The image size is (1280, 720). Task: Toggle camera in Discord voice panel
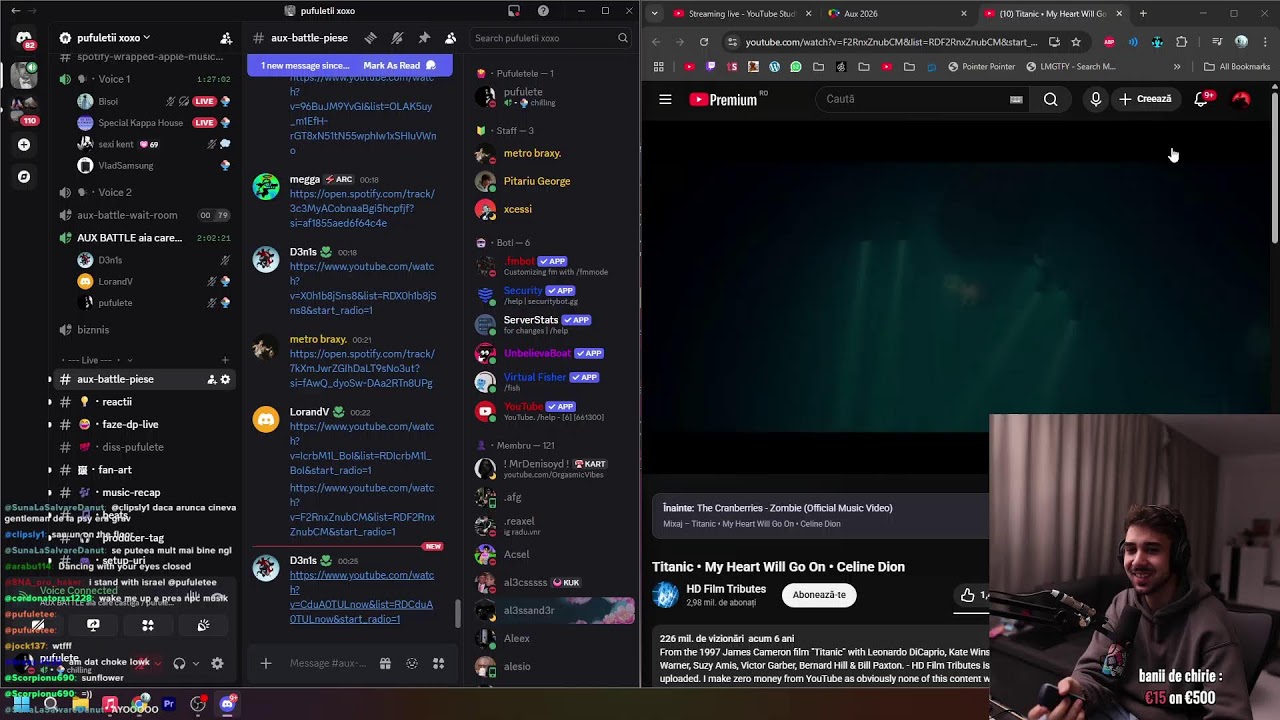38,625
